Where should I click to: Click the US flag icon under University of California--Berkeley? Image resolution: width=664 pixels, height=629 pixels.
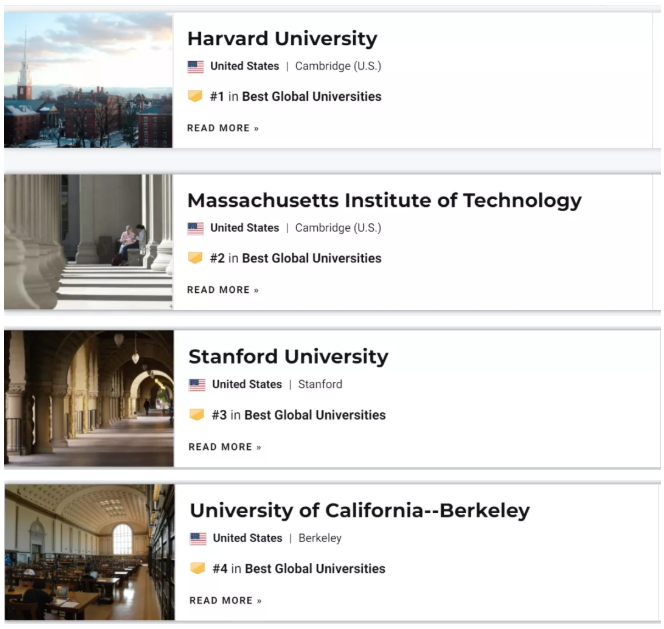198,539
